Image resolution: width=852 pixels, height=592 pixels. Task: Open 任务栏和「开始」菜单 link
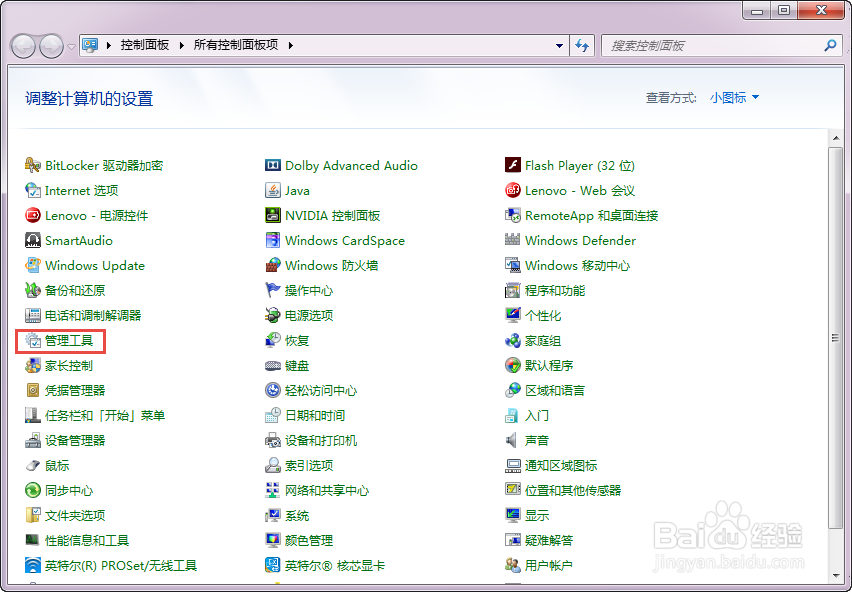(105, 415)
